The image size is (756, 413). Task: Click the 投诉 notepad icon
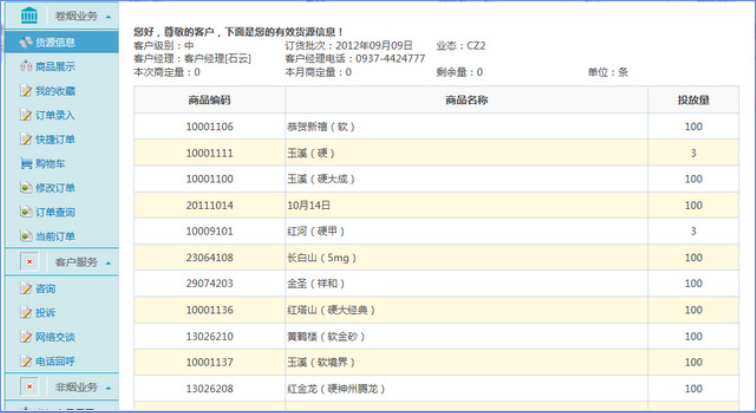[x=26, y=312]
